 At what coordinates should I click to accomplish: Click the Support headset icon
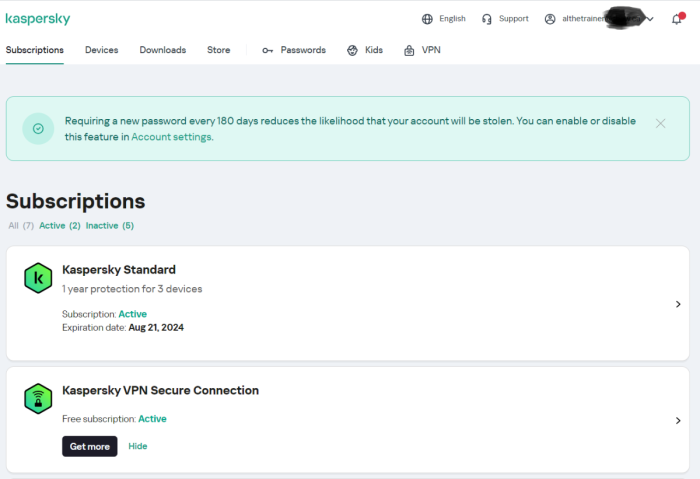coord(487,19)
